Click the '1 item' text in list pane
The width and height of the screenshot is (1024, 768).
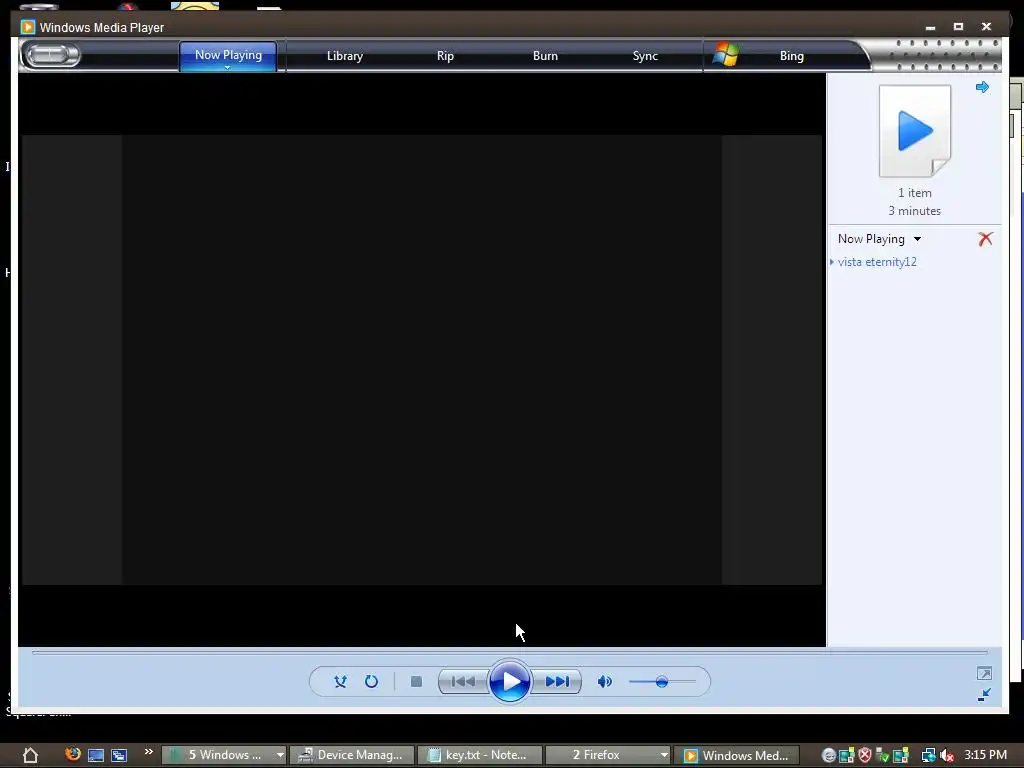[x=914, y=193]
